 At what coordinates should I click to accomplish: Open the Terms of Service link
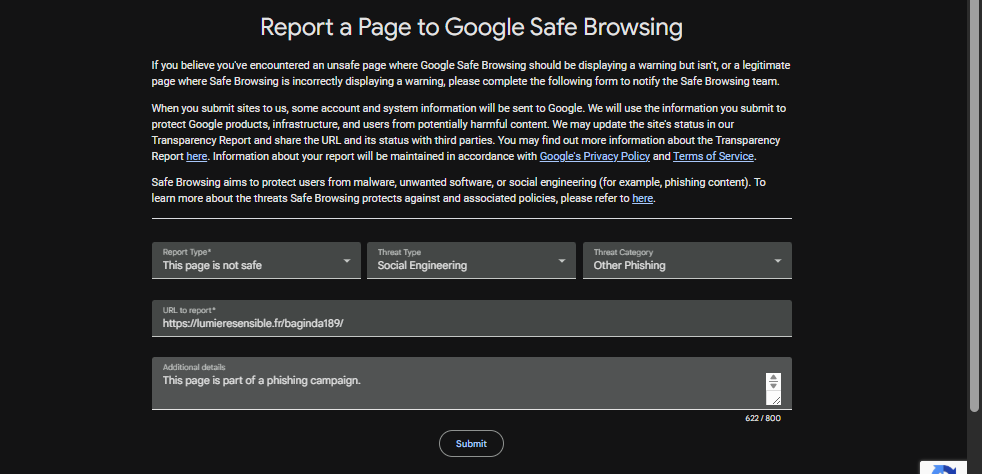[x=713, y=157]
